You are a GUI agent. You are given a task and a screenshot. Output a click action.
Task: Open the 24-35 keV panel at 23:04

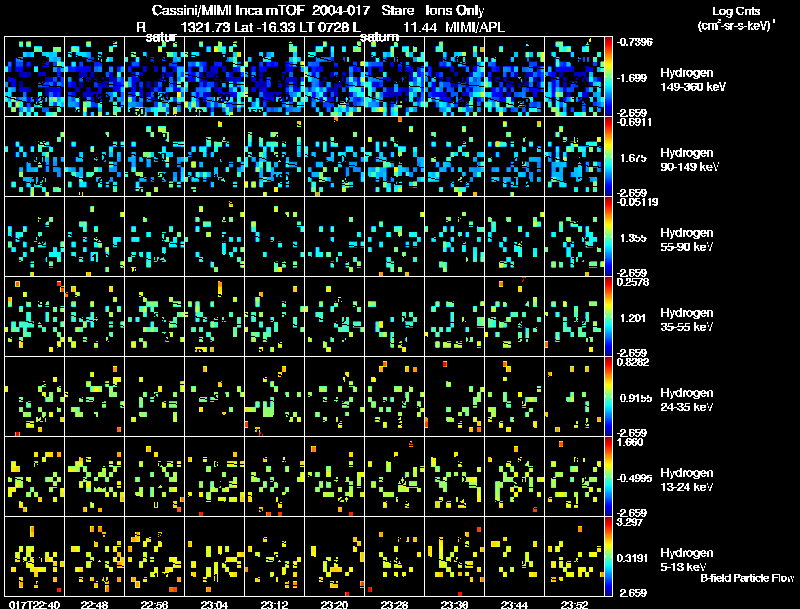click(214, 396)
